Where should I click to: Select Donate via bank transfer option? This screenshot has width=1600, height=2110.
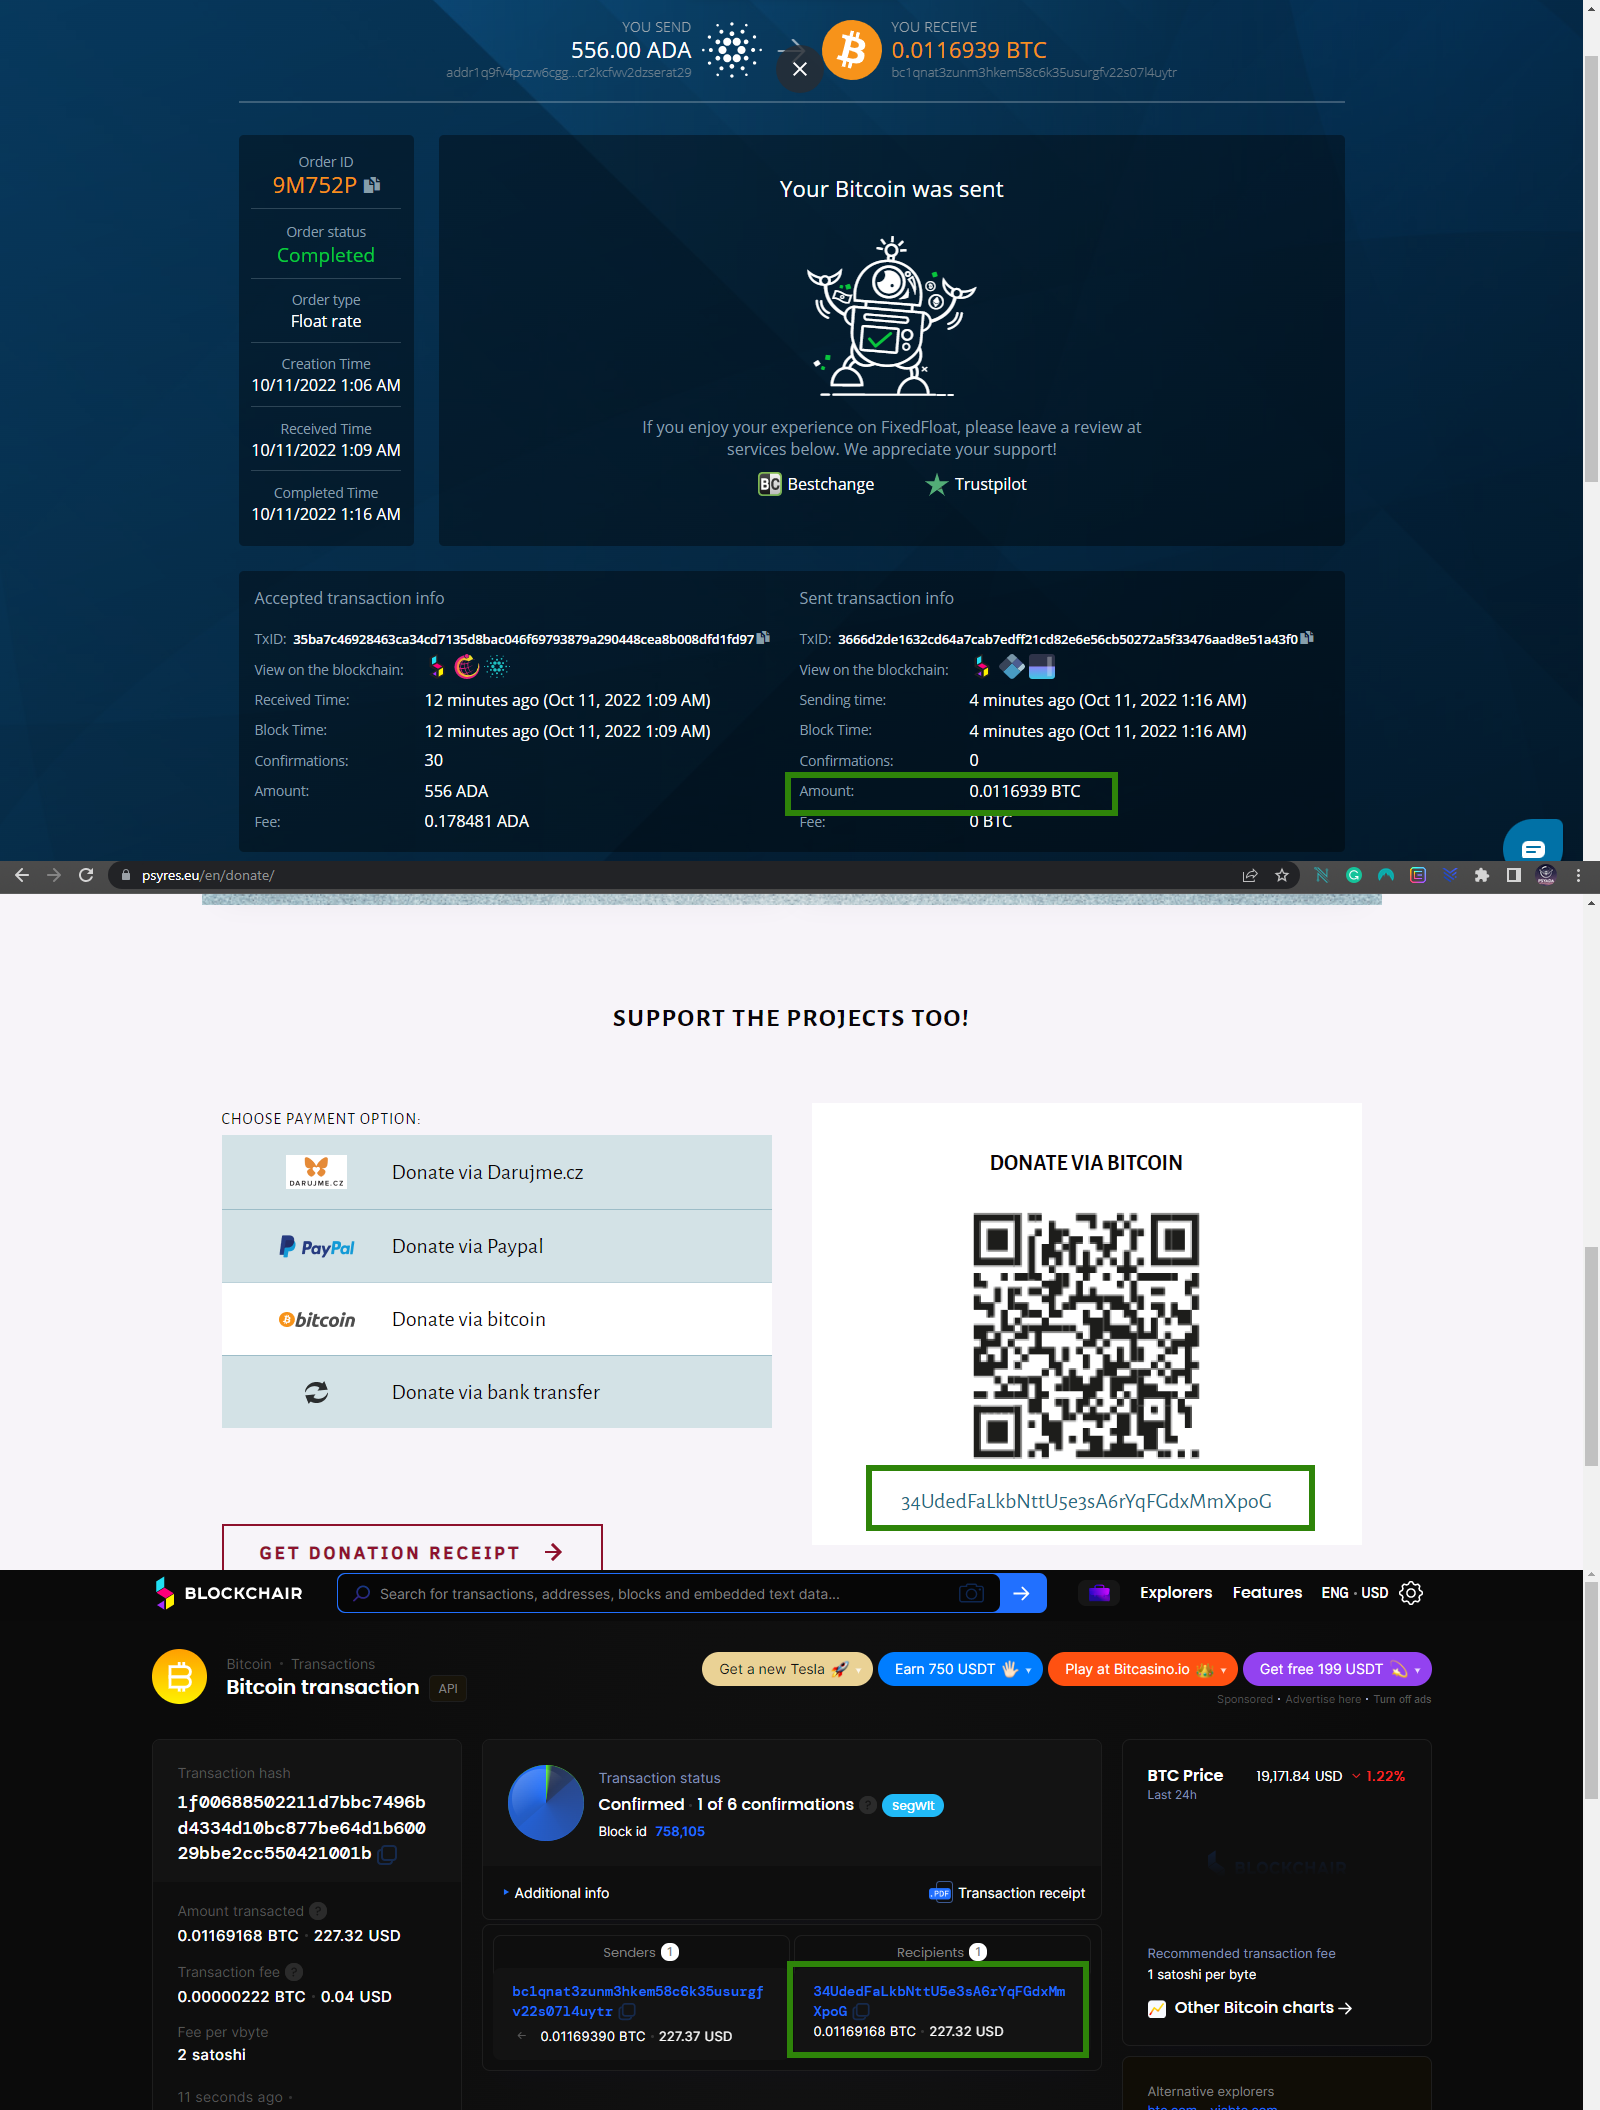497,1392
